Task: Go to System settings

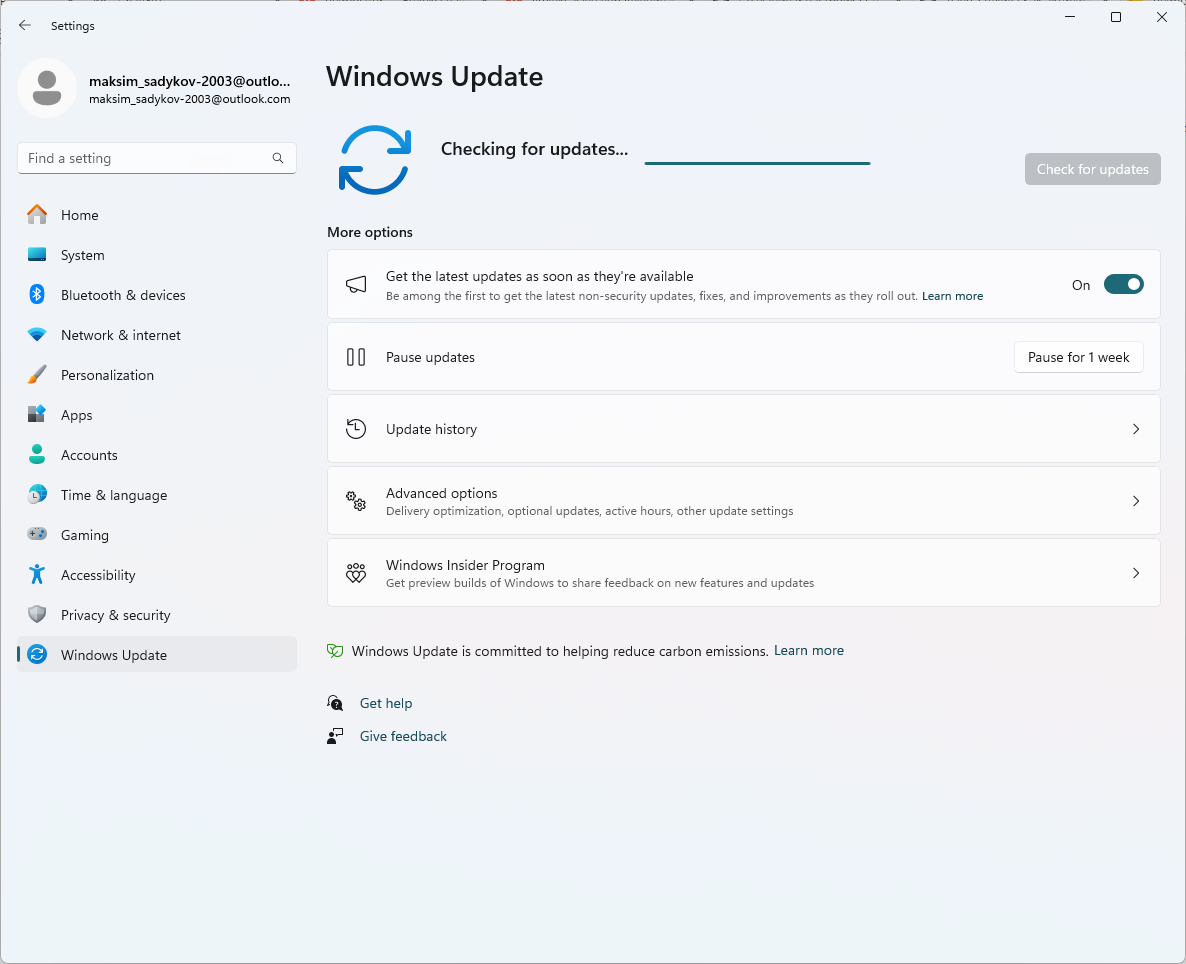Action: (x=157, y=255)
